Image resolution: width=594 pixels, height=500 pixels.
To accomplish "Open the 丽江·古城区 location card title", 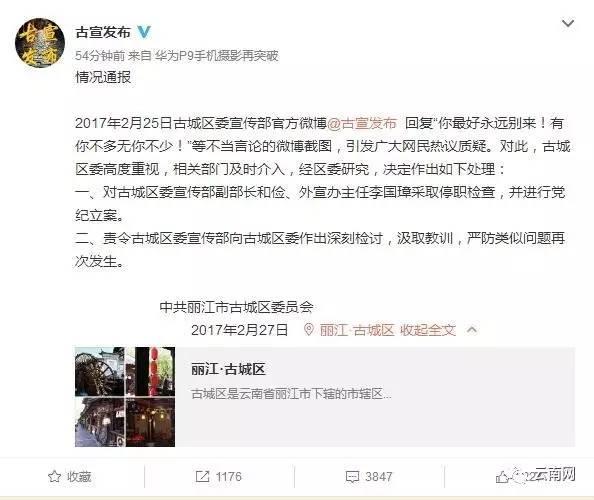I will tap(228, 369).
